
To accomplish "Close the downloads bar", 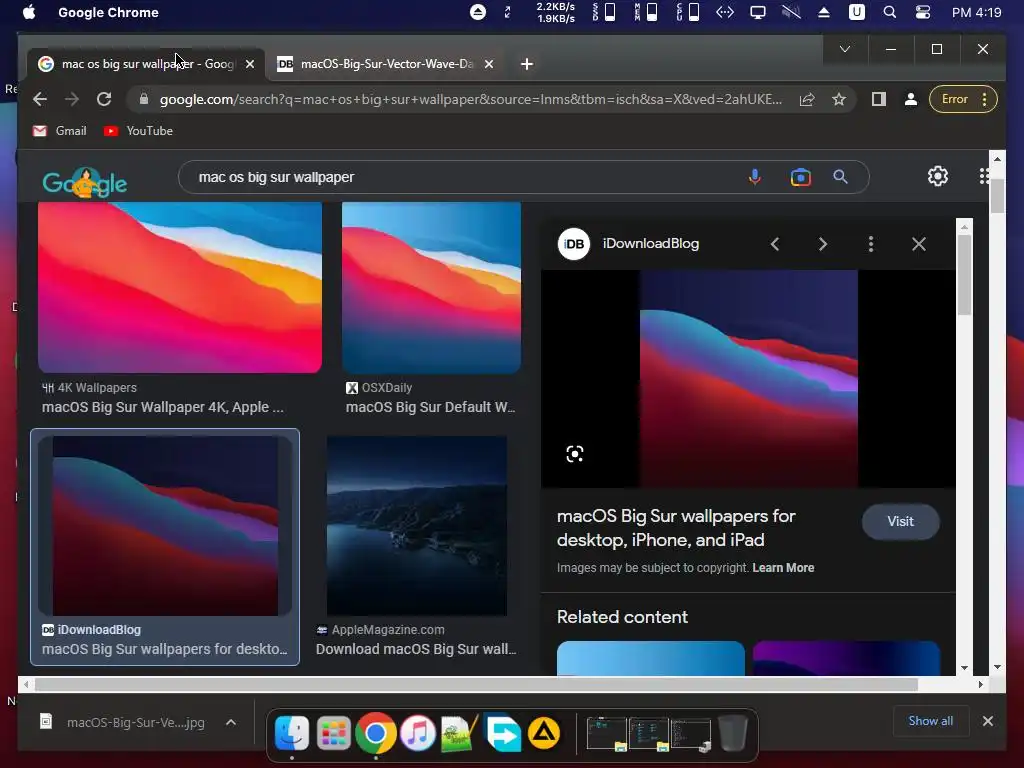I will coord(987,721).
